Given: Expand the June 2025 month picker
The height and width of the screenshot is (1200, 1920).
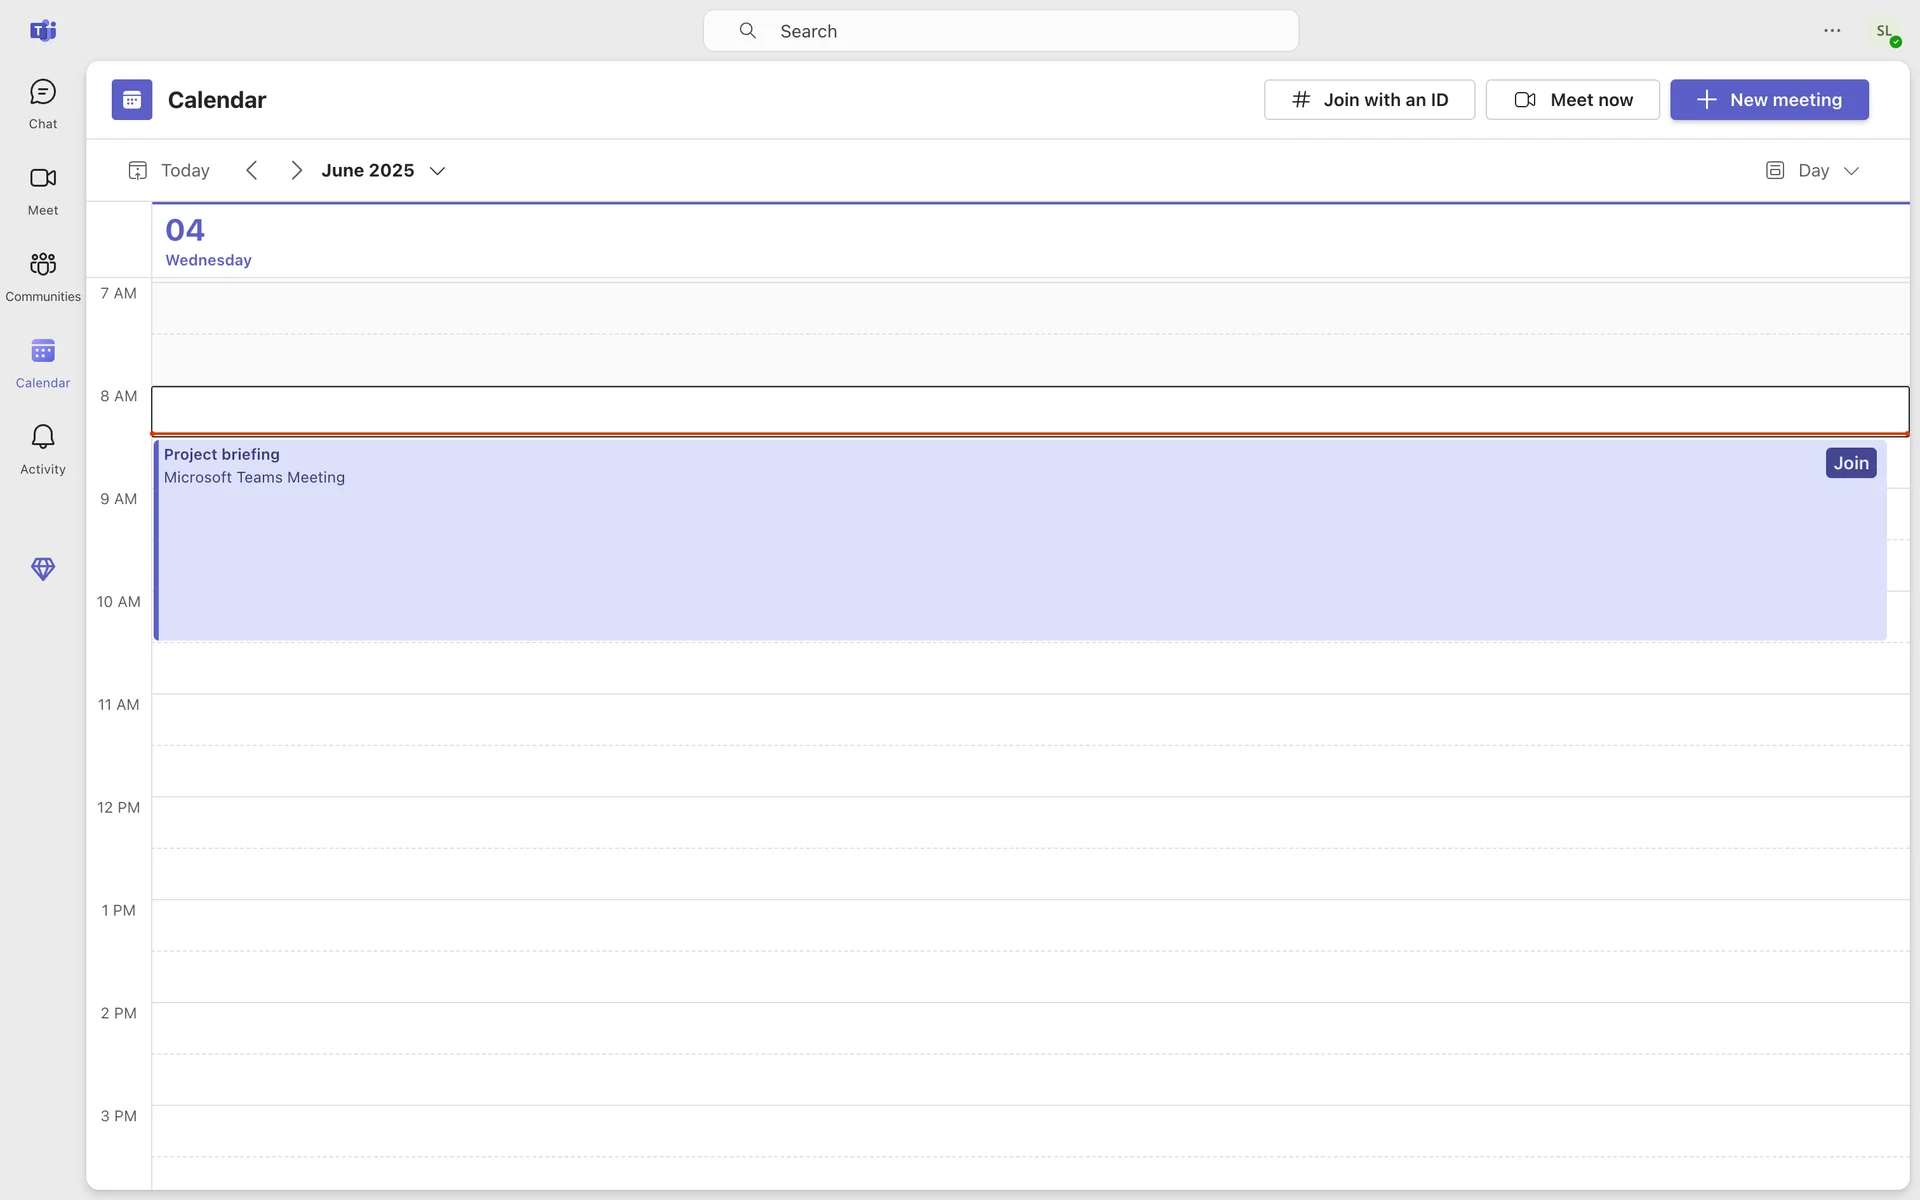Looking at the screenshot, I should point(383,171).
